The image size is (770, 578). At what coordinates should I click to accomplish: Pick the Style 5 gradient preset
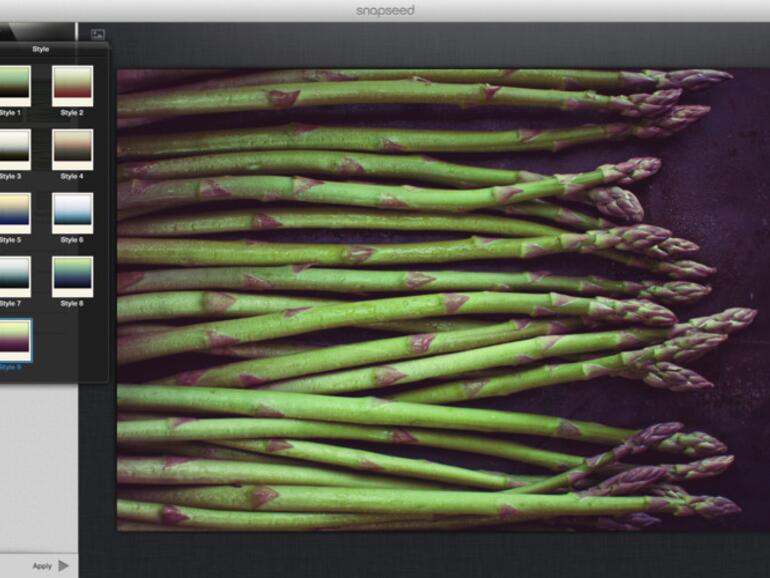point(15,213)
